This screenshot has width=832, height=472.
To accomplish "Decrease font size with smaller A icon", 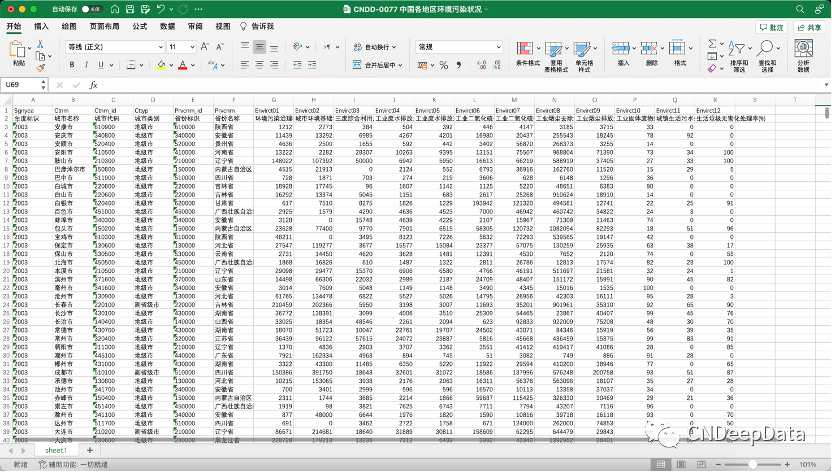I will 220,47.
